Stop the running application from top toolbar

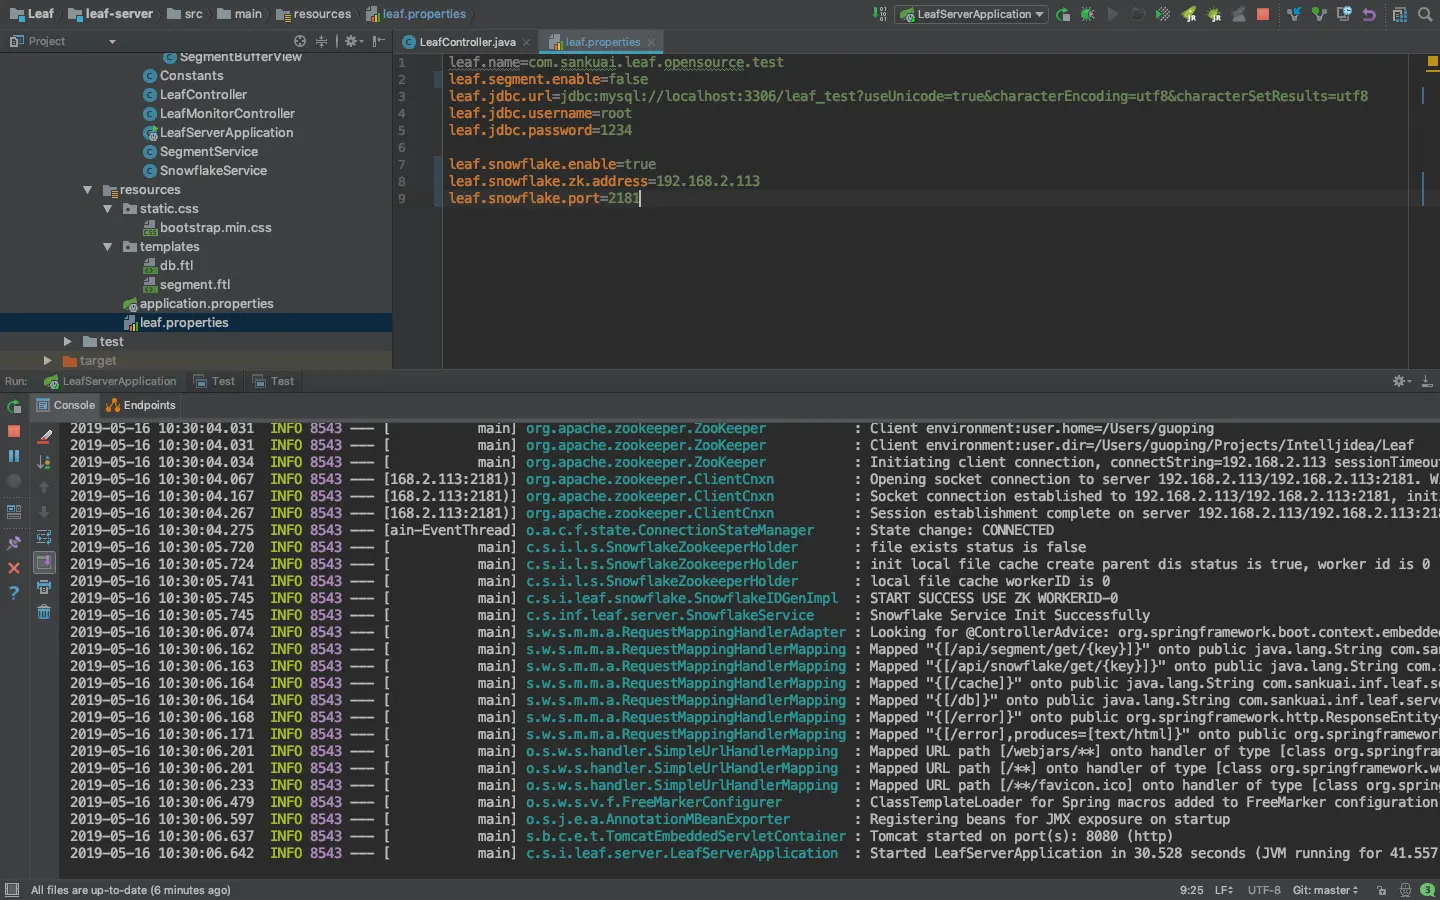1263,14
